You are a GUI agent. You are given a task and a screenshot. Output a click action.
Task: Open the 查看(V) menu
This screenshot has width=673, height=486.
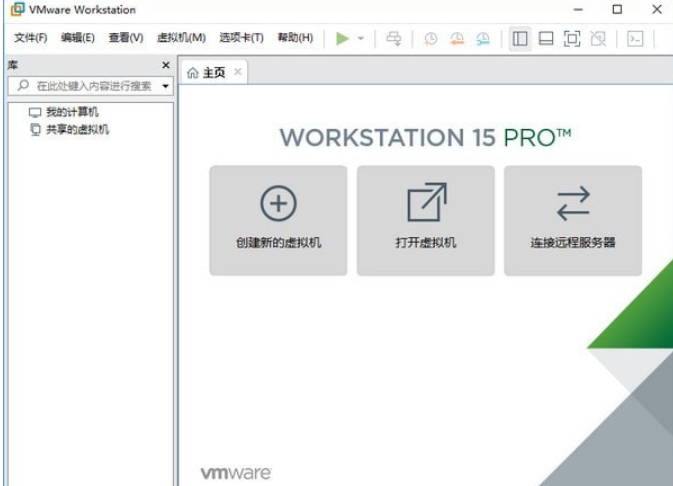pyautogui.click(x=126, y=38)
